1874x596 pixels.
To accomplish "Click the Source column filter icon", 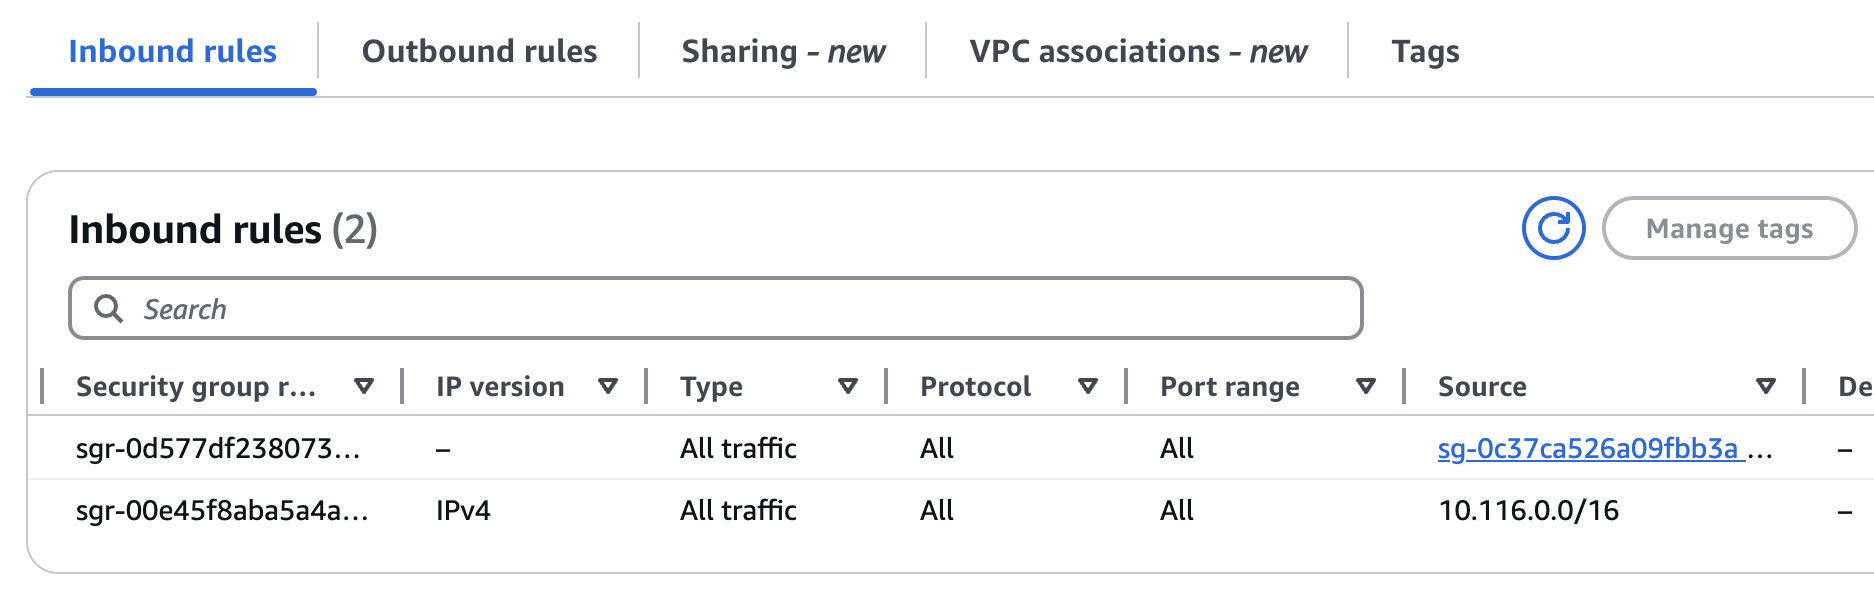I will click(1766, 385).
